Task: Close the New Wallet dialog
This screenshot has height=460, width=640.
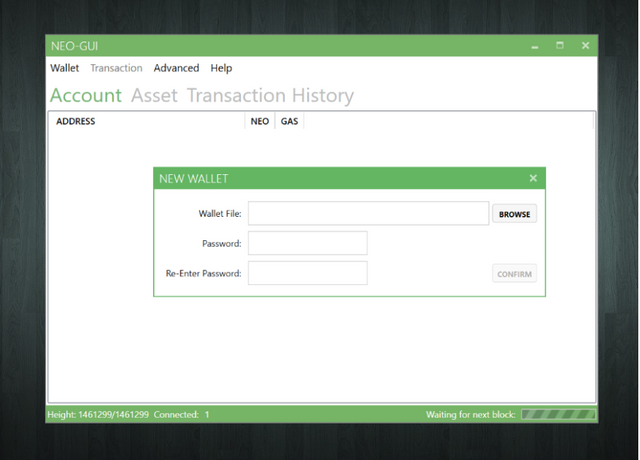Action: (533, 178)
